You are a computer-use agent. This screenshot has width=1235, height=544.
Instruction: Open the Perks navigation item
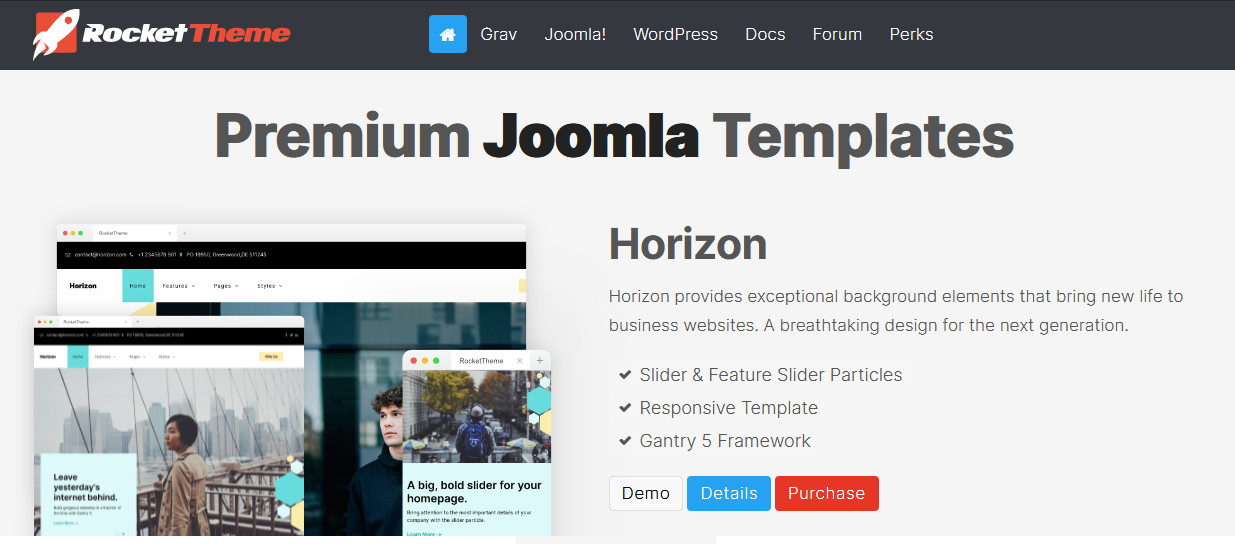[x=911, y=34]
